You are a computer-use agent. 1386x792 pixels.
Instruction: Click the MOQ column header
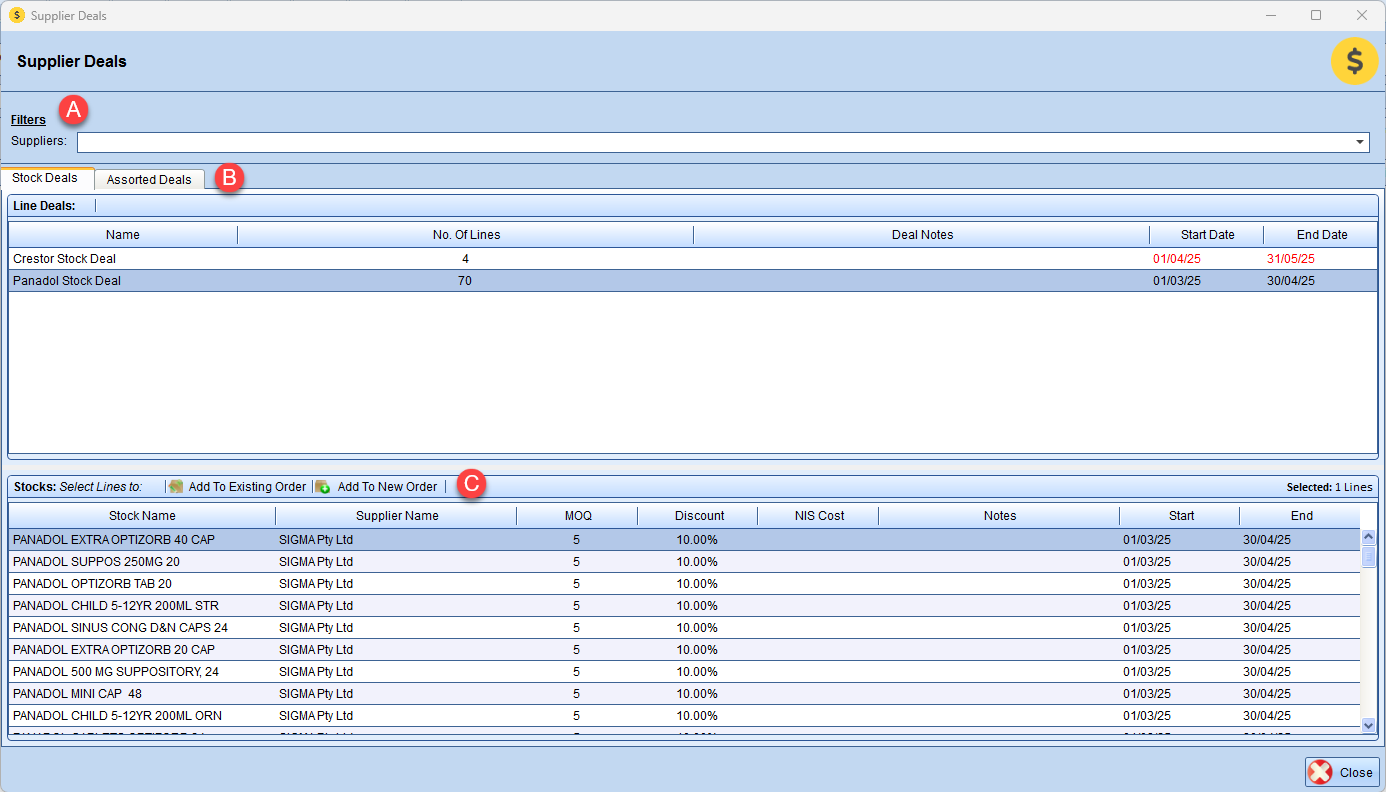[x=577, y=516]
